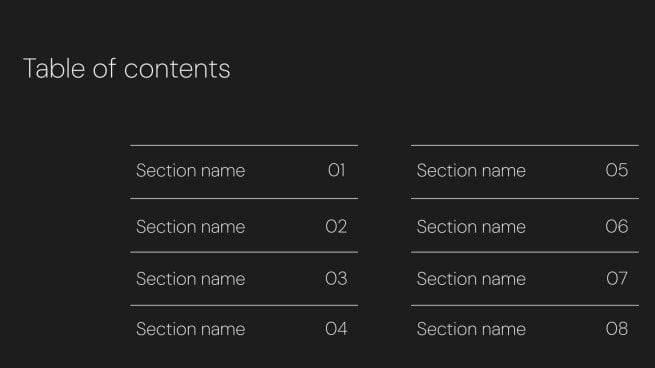Click Section name beside number 02
Viewport: 655px width, 368px height.
(x=190, y=227)
